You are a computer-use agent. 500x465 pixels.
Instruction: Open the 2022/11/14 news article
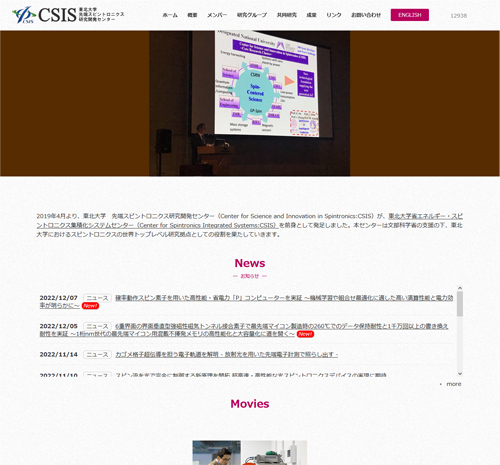coord(227,355)
